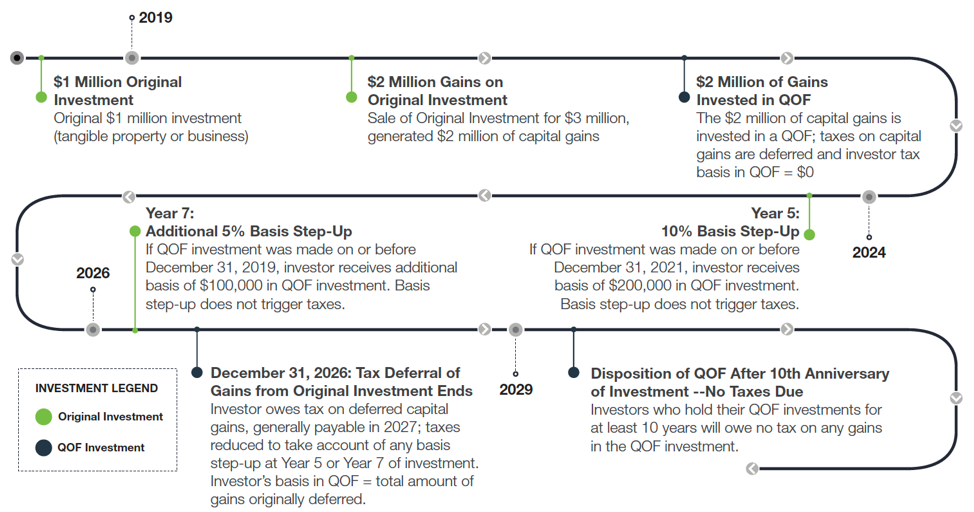Click the green dot beside $1 Million Original Investment
Viewport: 974px width, 512px height.
41,97
